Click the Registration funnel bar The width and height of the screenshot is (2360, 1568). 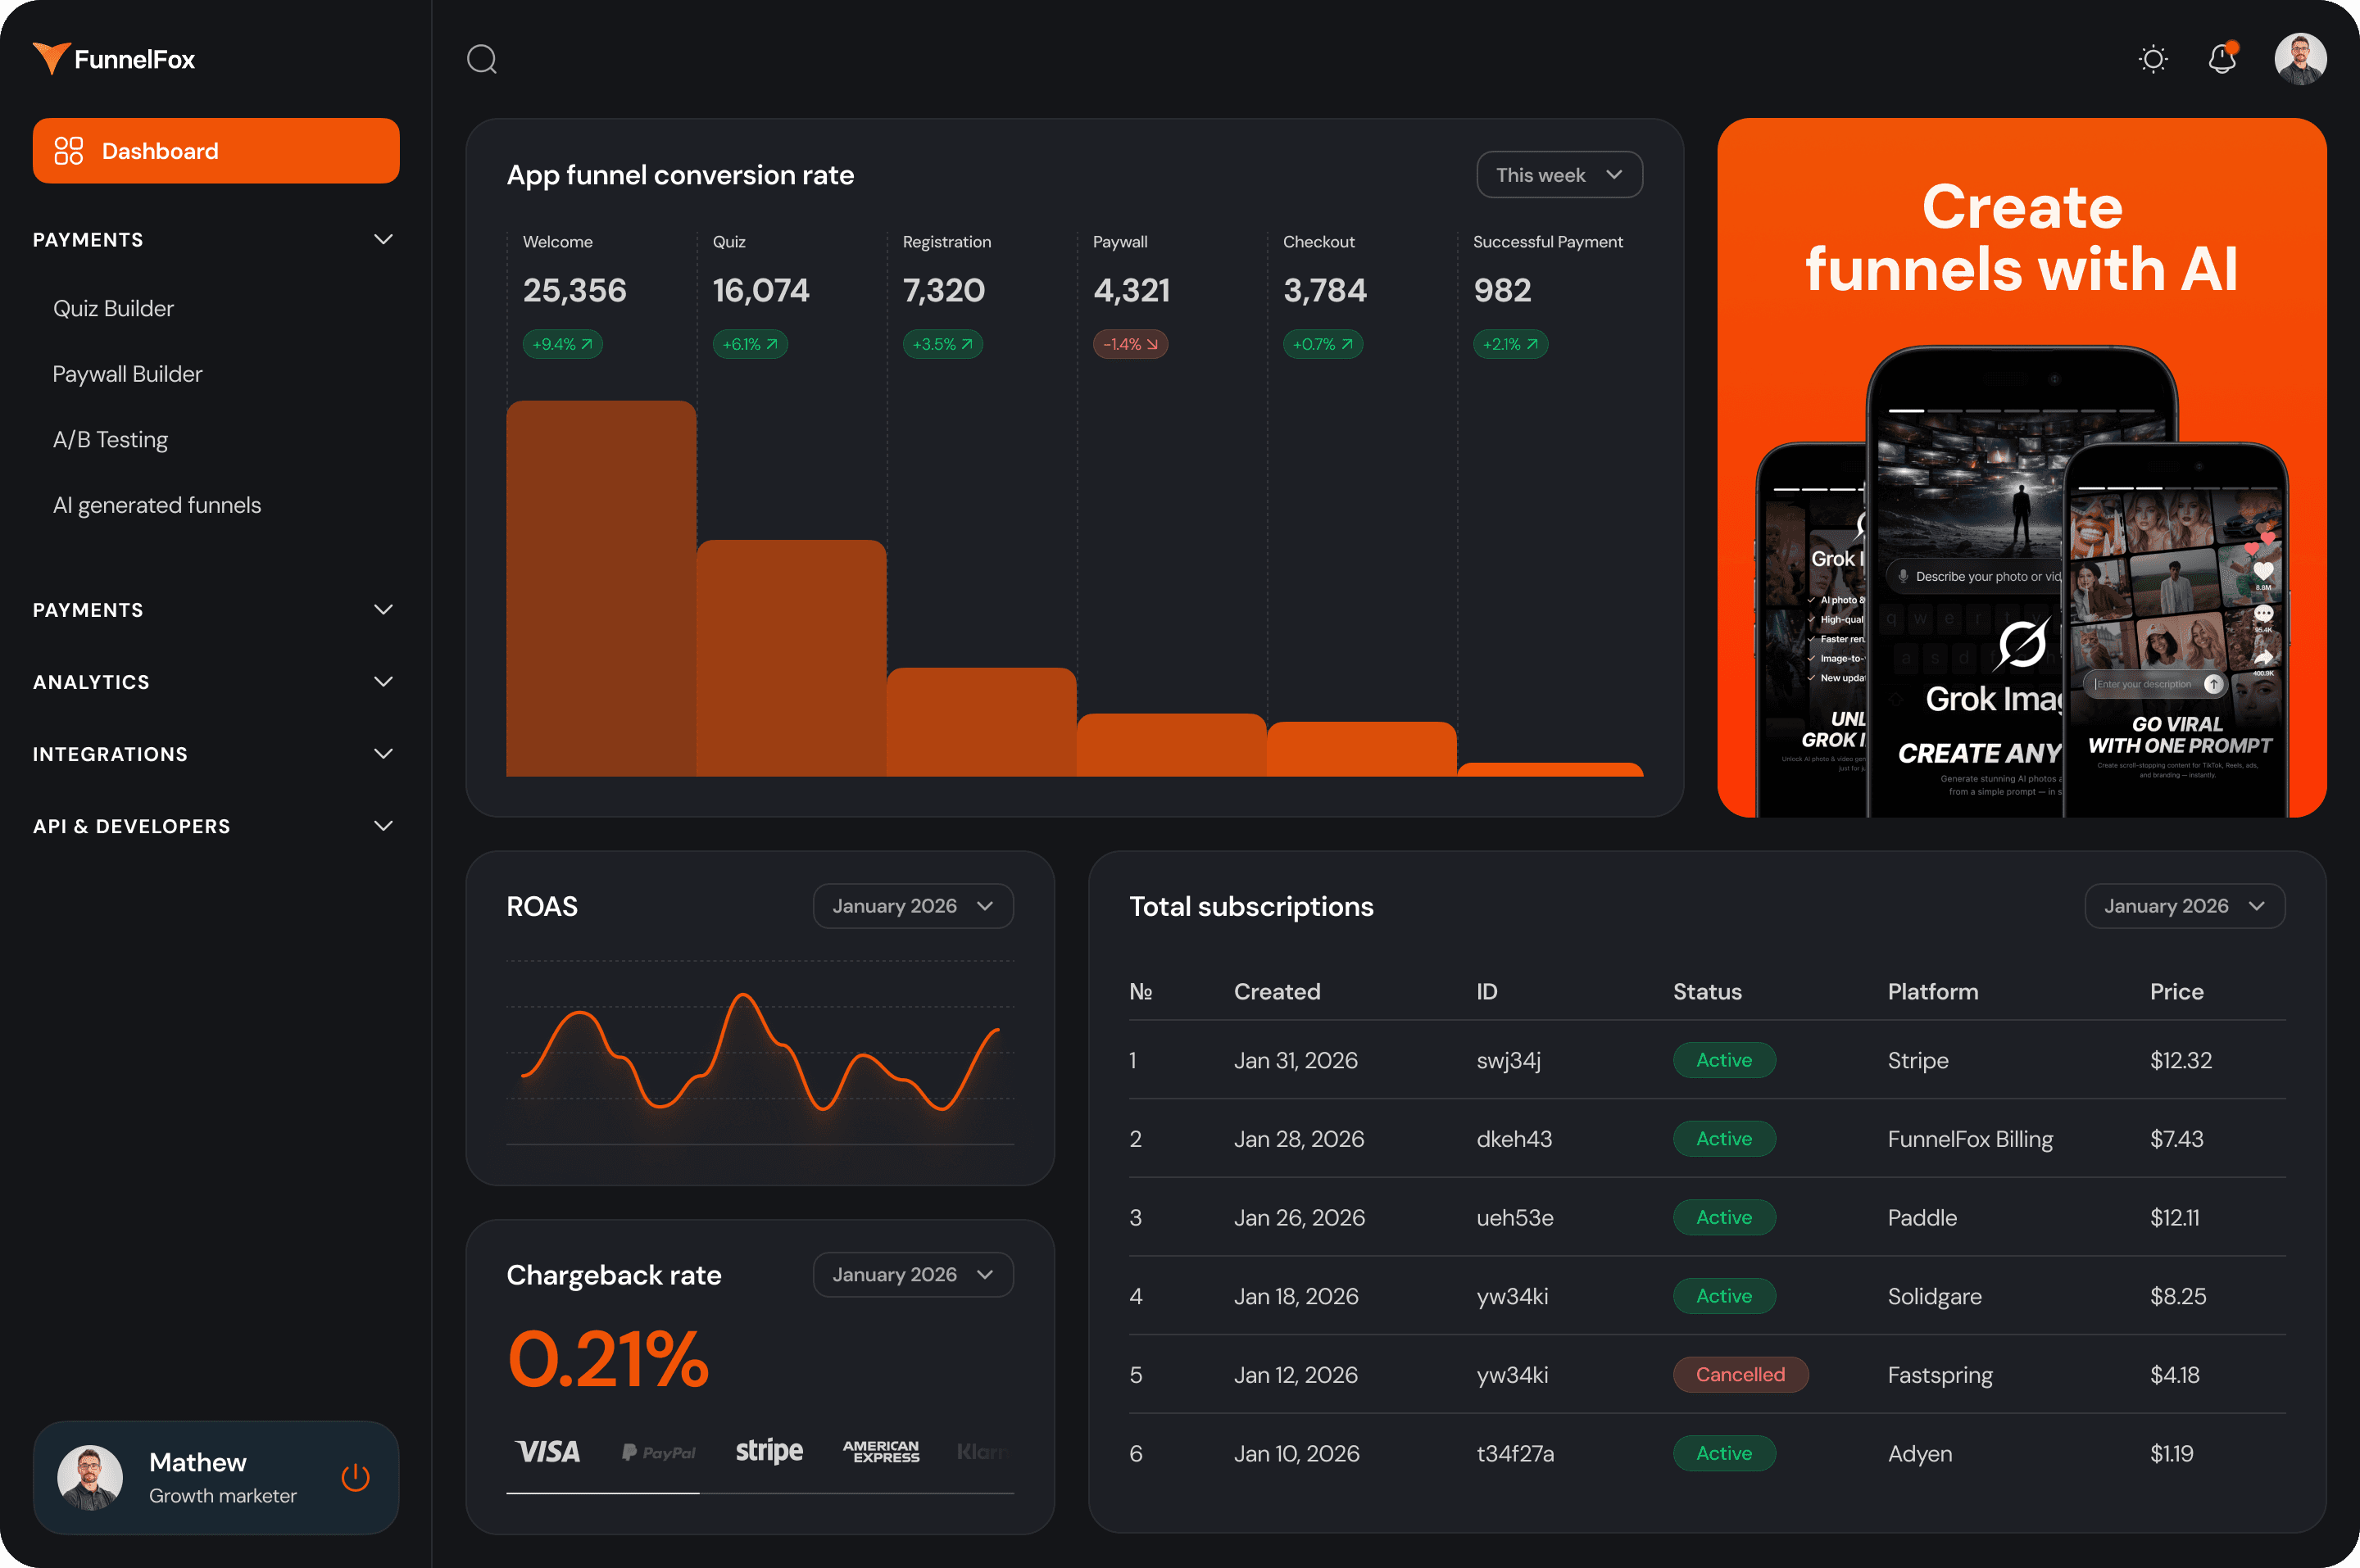[x=981, y=722]
